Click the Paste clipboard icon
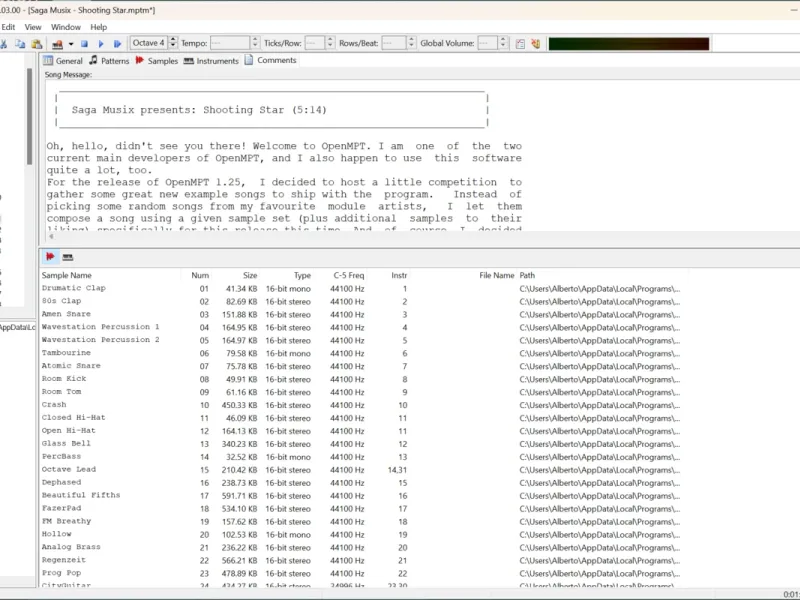This screenshot has width=800, height=600. click(x=36, y=44)
